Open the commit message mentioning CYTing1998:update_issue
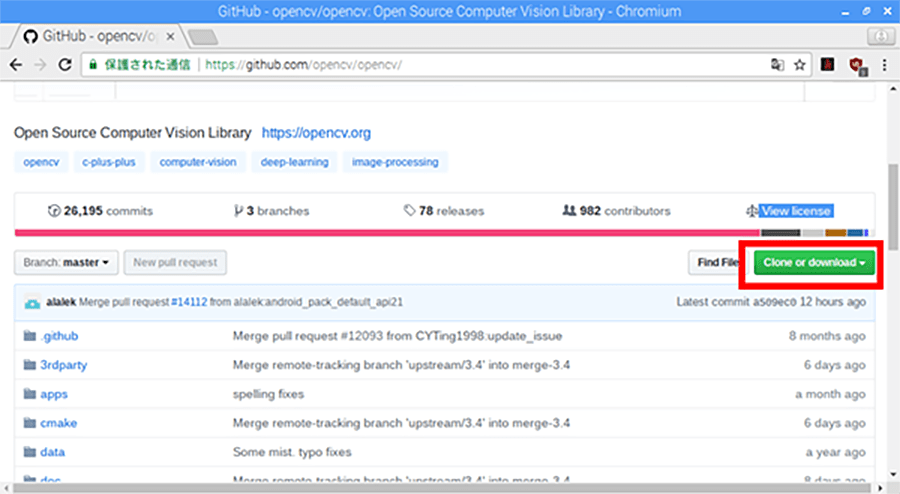The image size is (900, 494). (397, 336)
